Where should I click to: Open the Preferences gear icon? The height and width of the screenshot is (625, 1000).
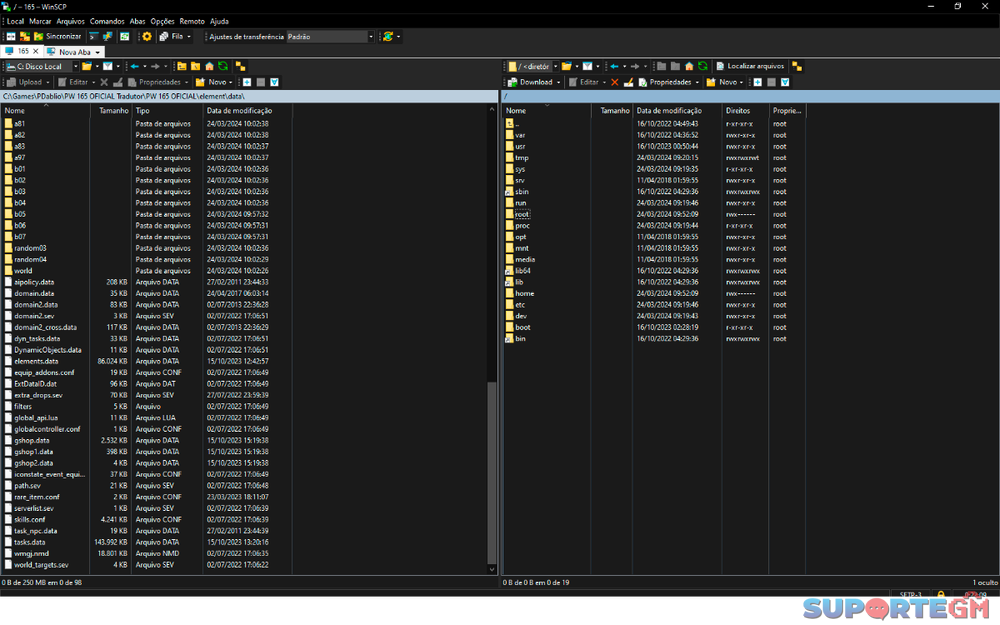pyautogui.click(x=147, y=36)
